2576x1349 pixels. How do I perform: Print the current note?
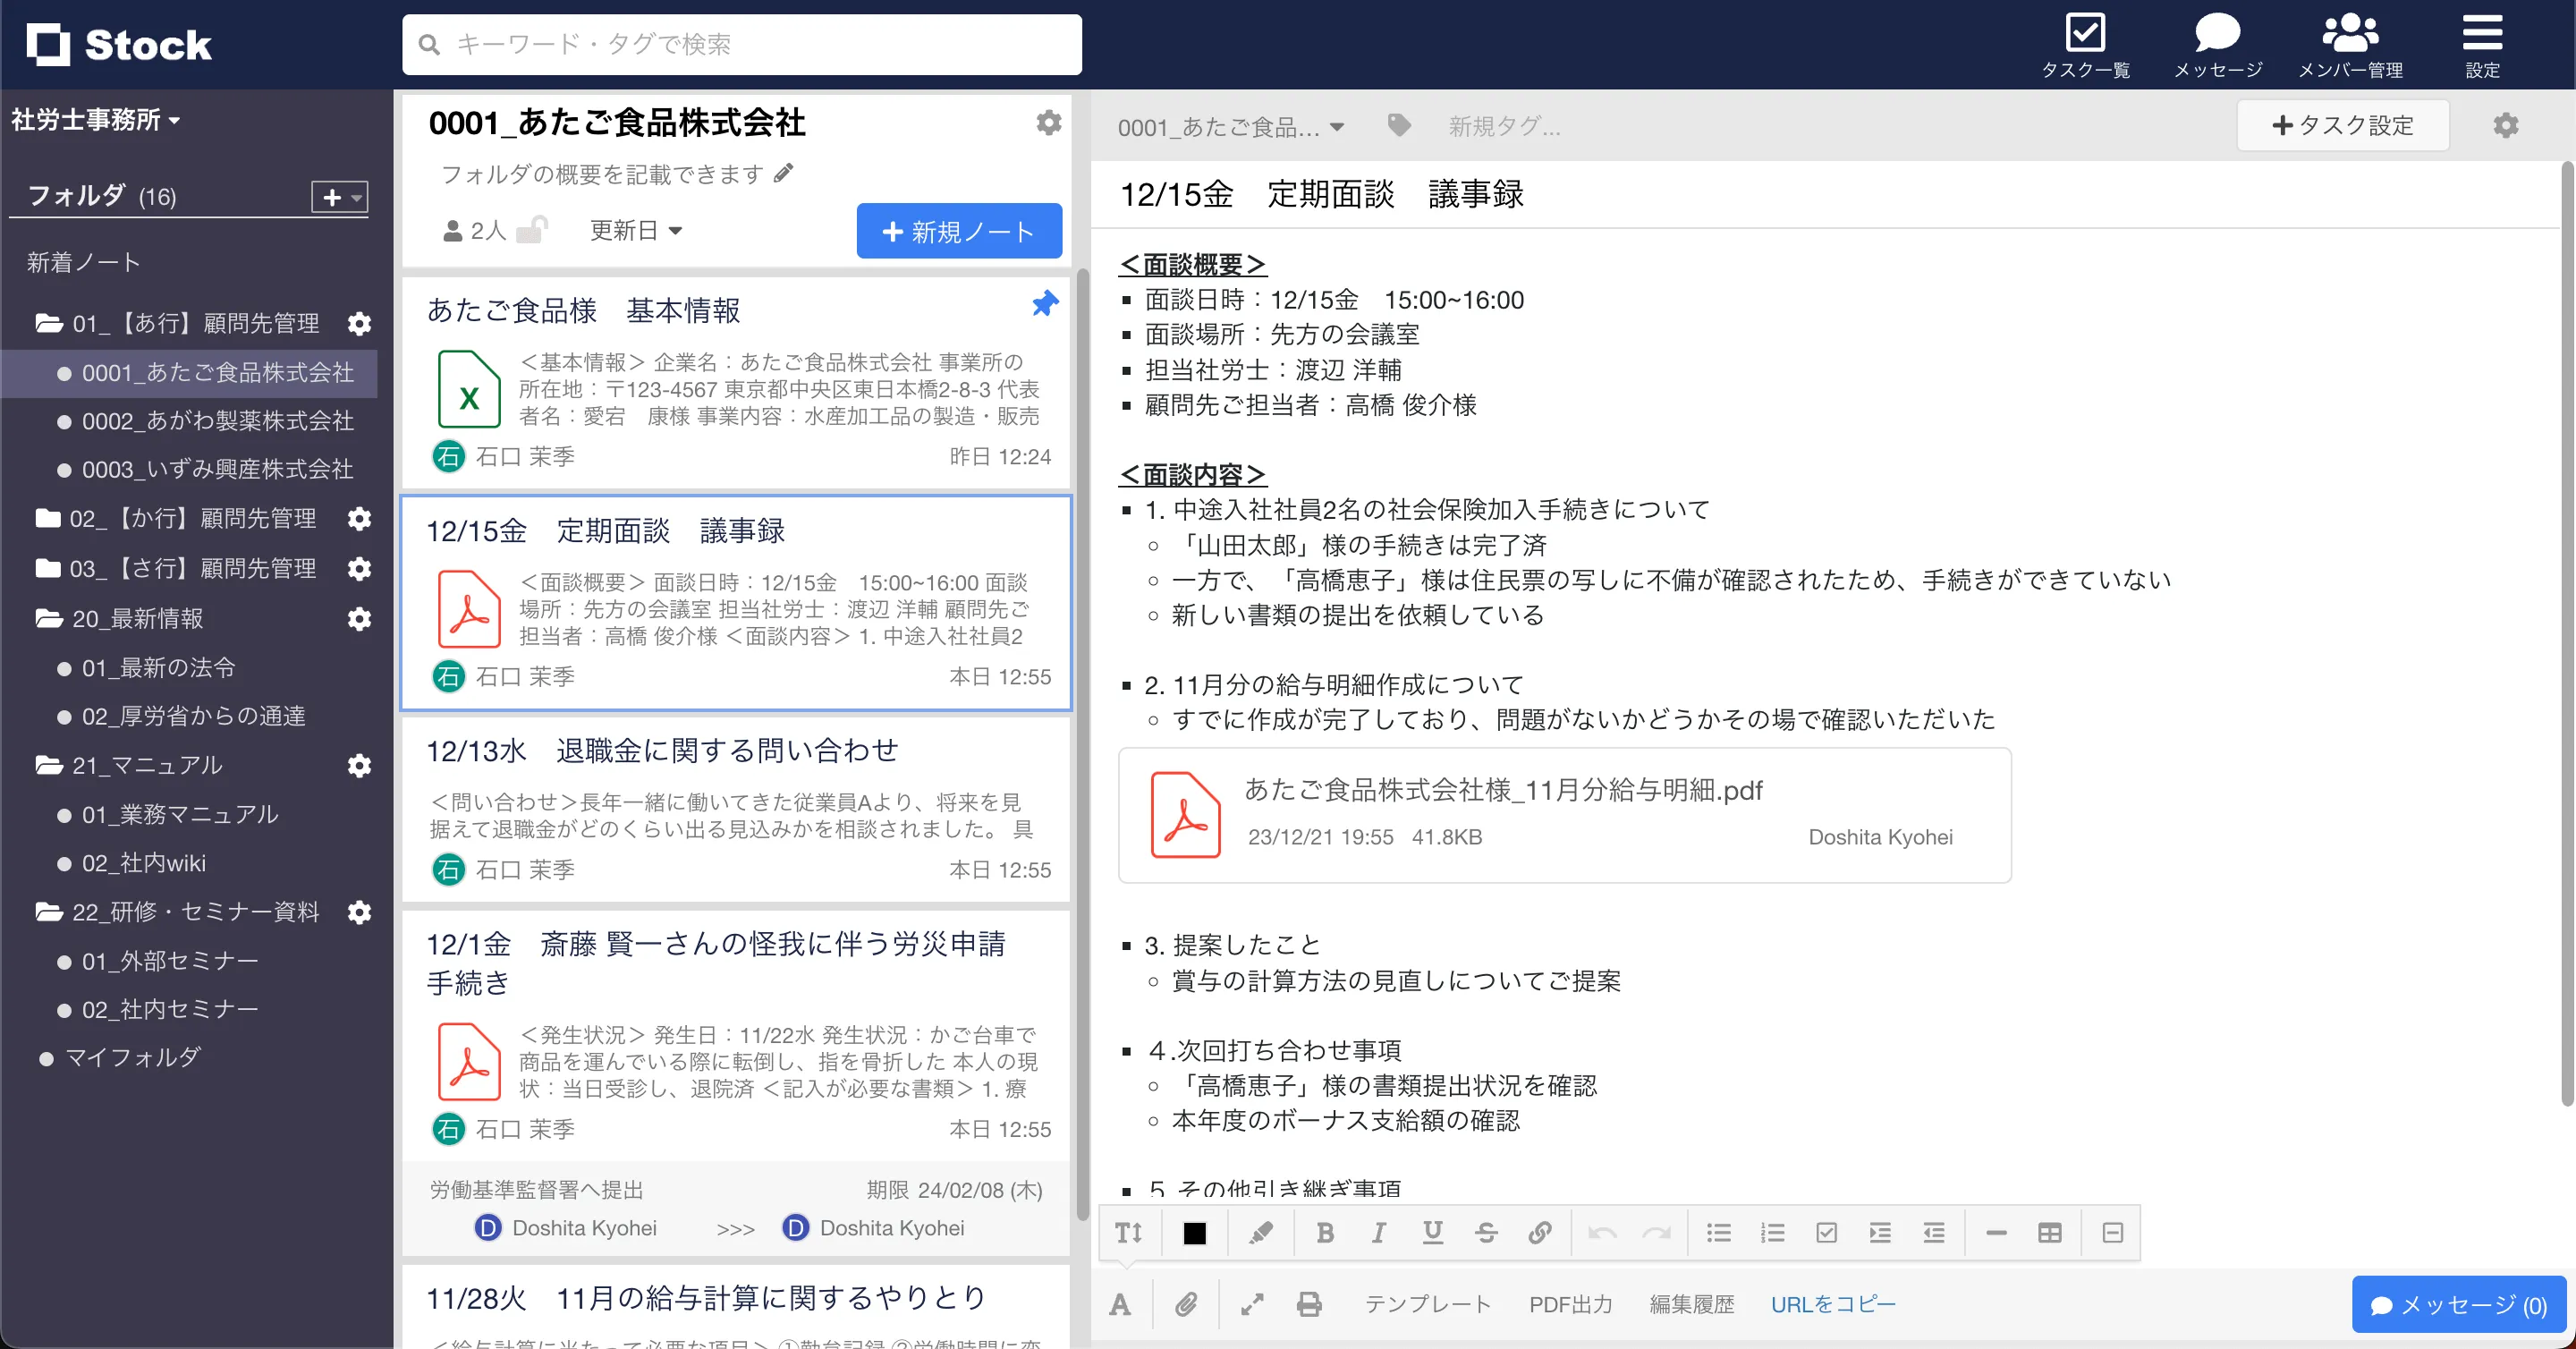pyautogui.click(x=1309, y=1304)
